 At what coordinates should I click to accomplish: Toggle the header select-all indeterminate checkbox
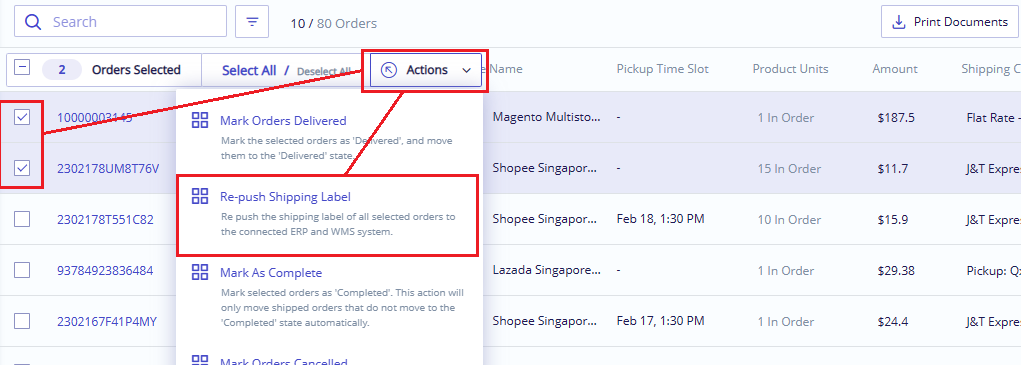[x=22, y=67]
